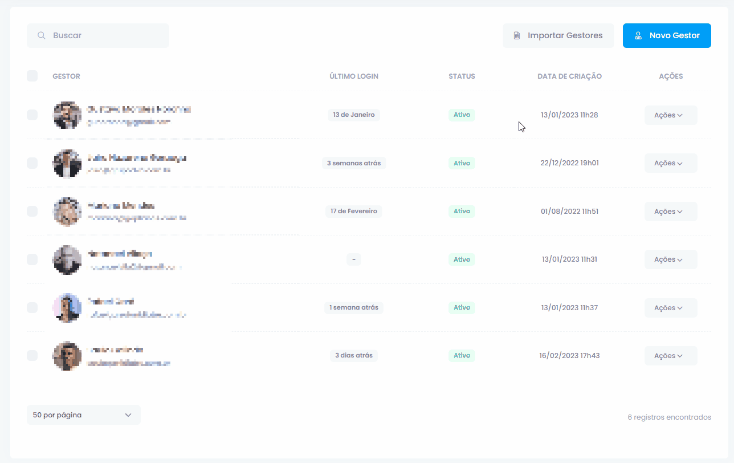Click the '01/08/2022 11h51' creation date

coord(569,211)
